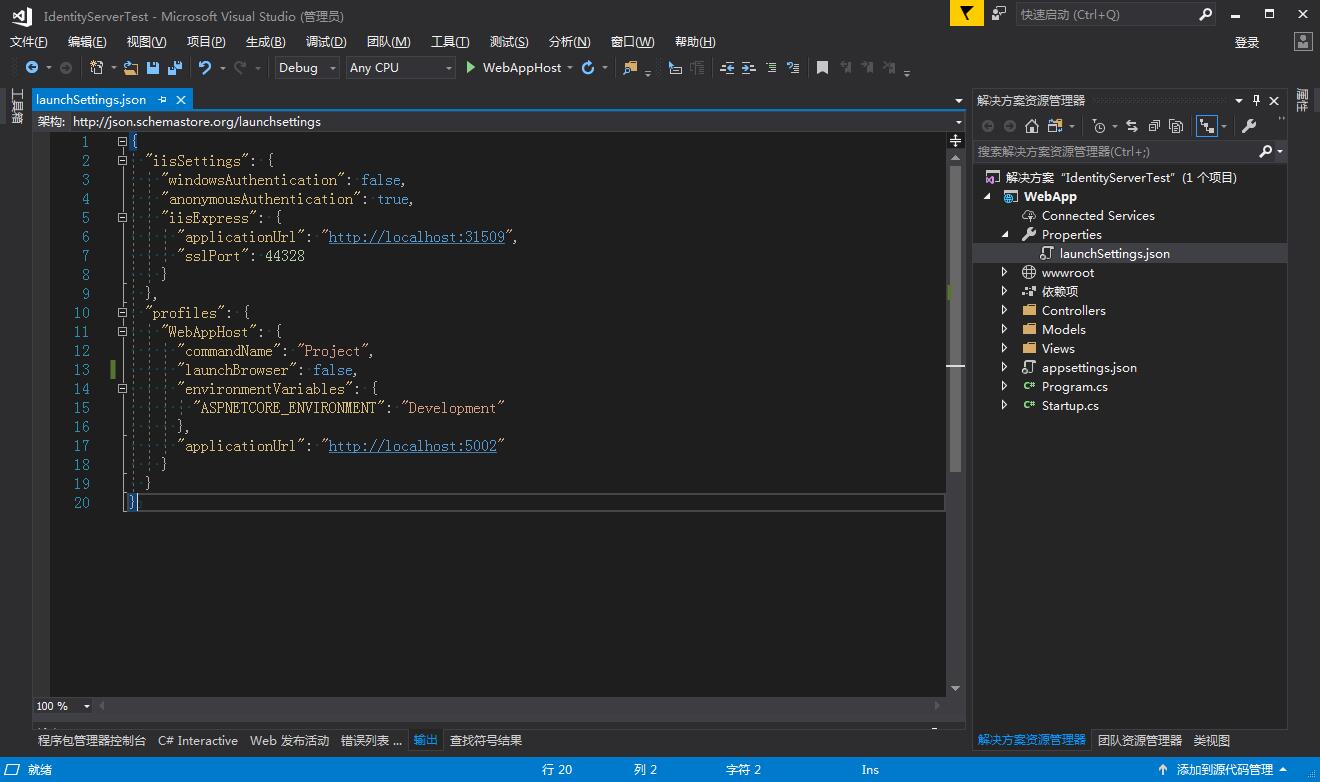Click 登录 sign-in button

[x=1247, y=42]
